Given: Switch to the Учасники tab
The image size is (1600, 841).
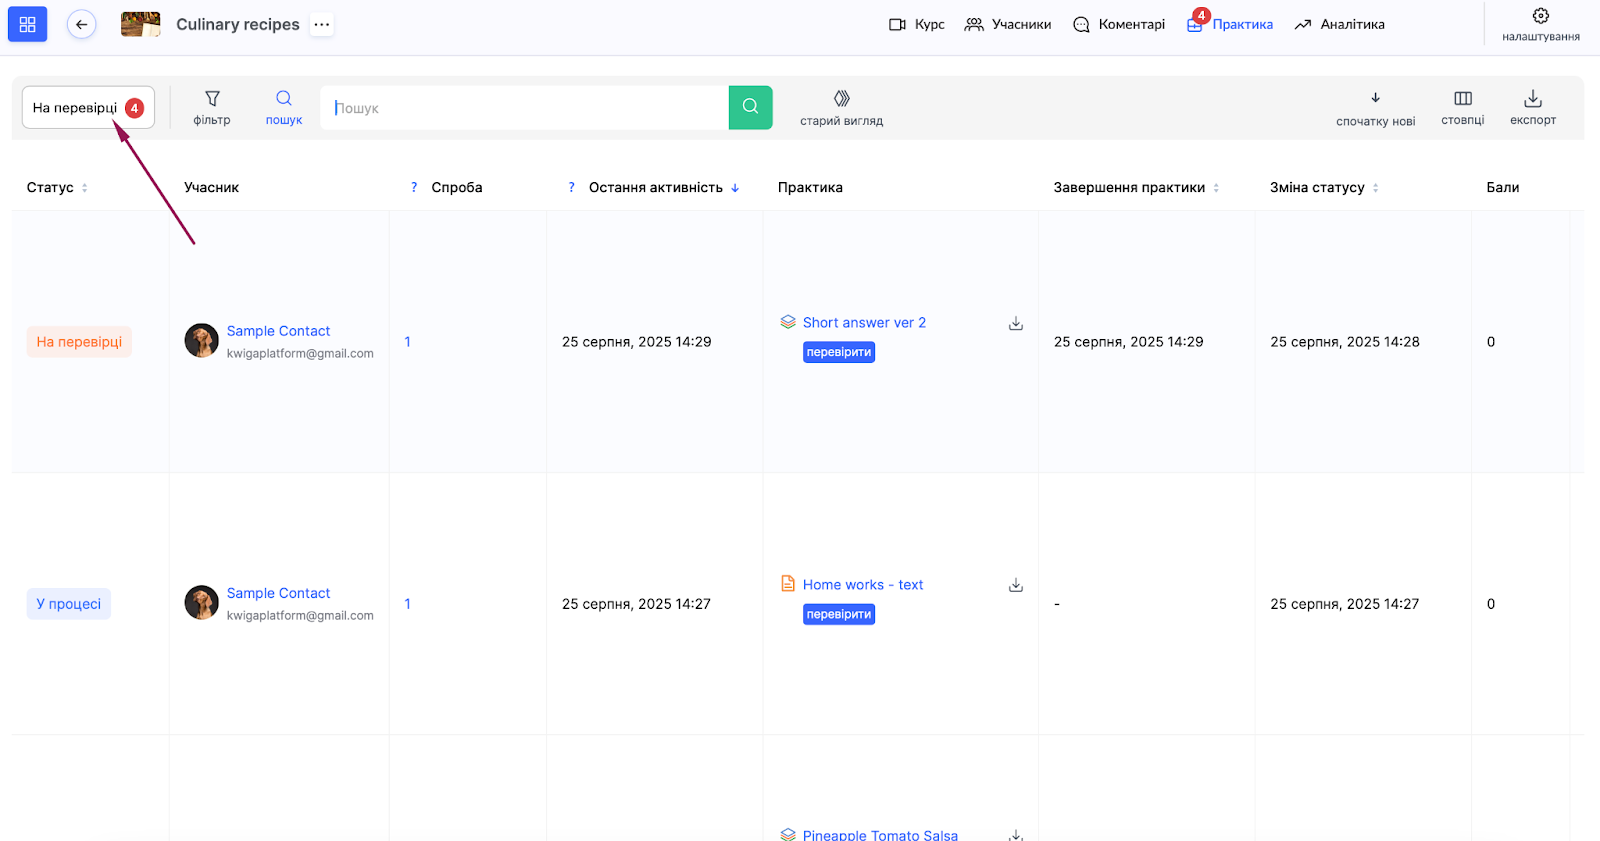Looking at the screenshot, I should [x=1008, y=25].
